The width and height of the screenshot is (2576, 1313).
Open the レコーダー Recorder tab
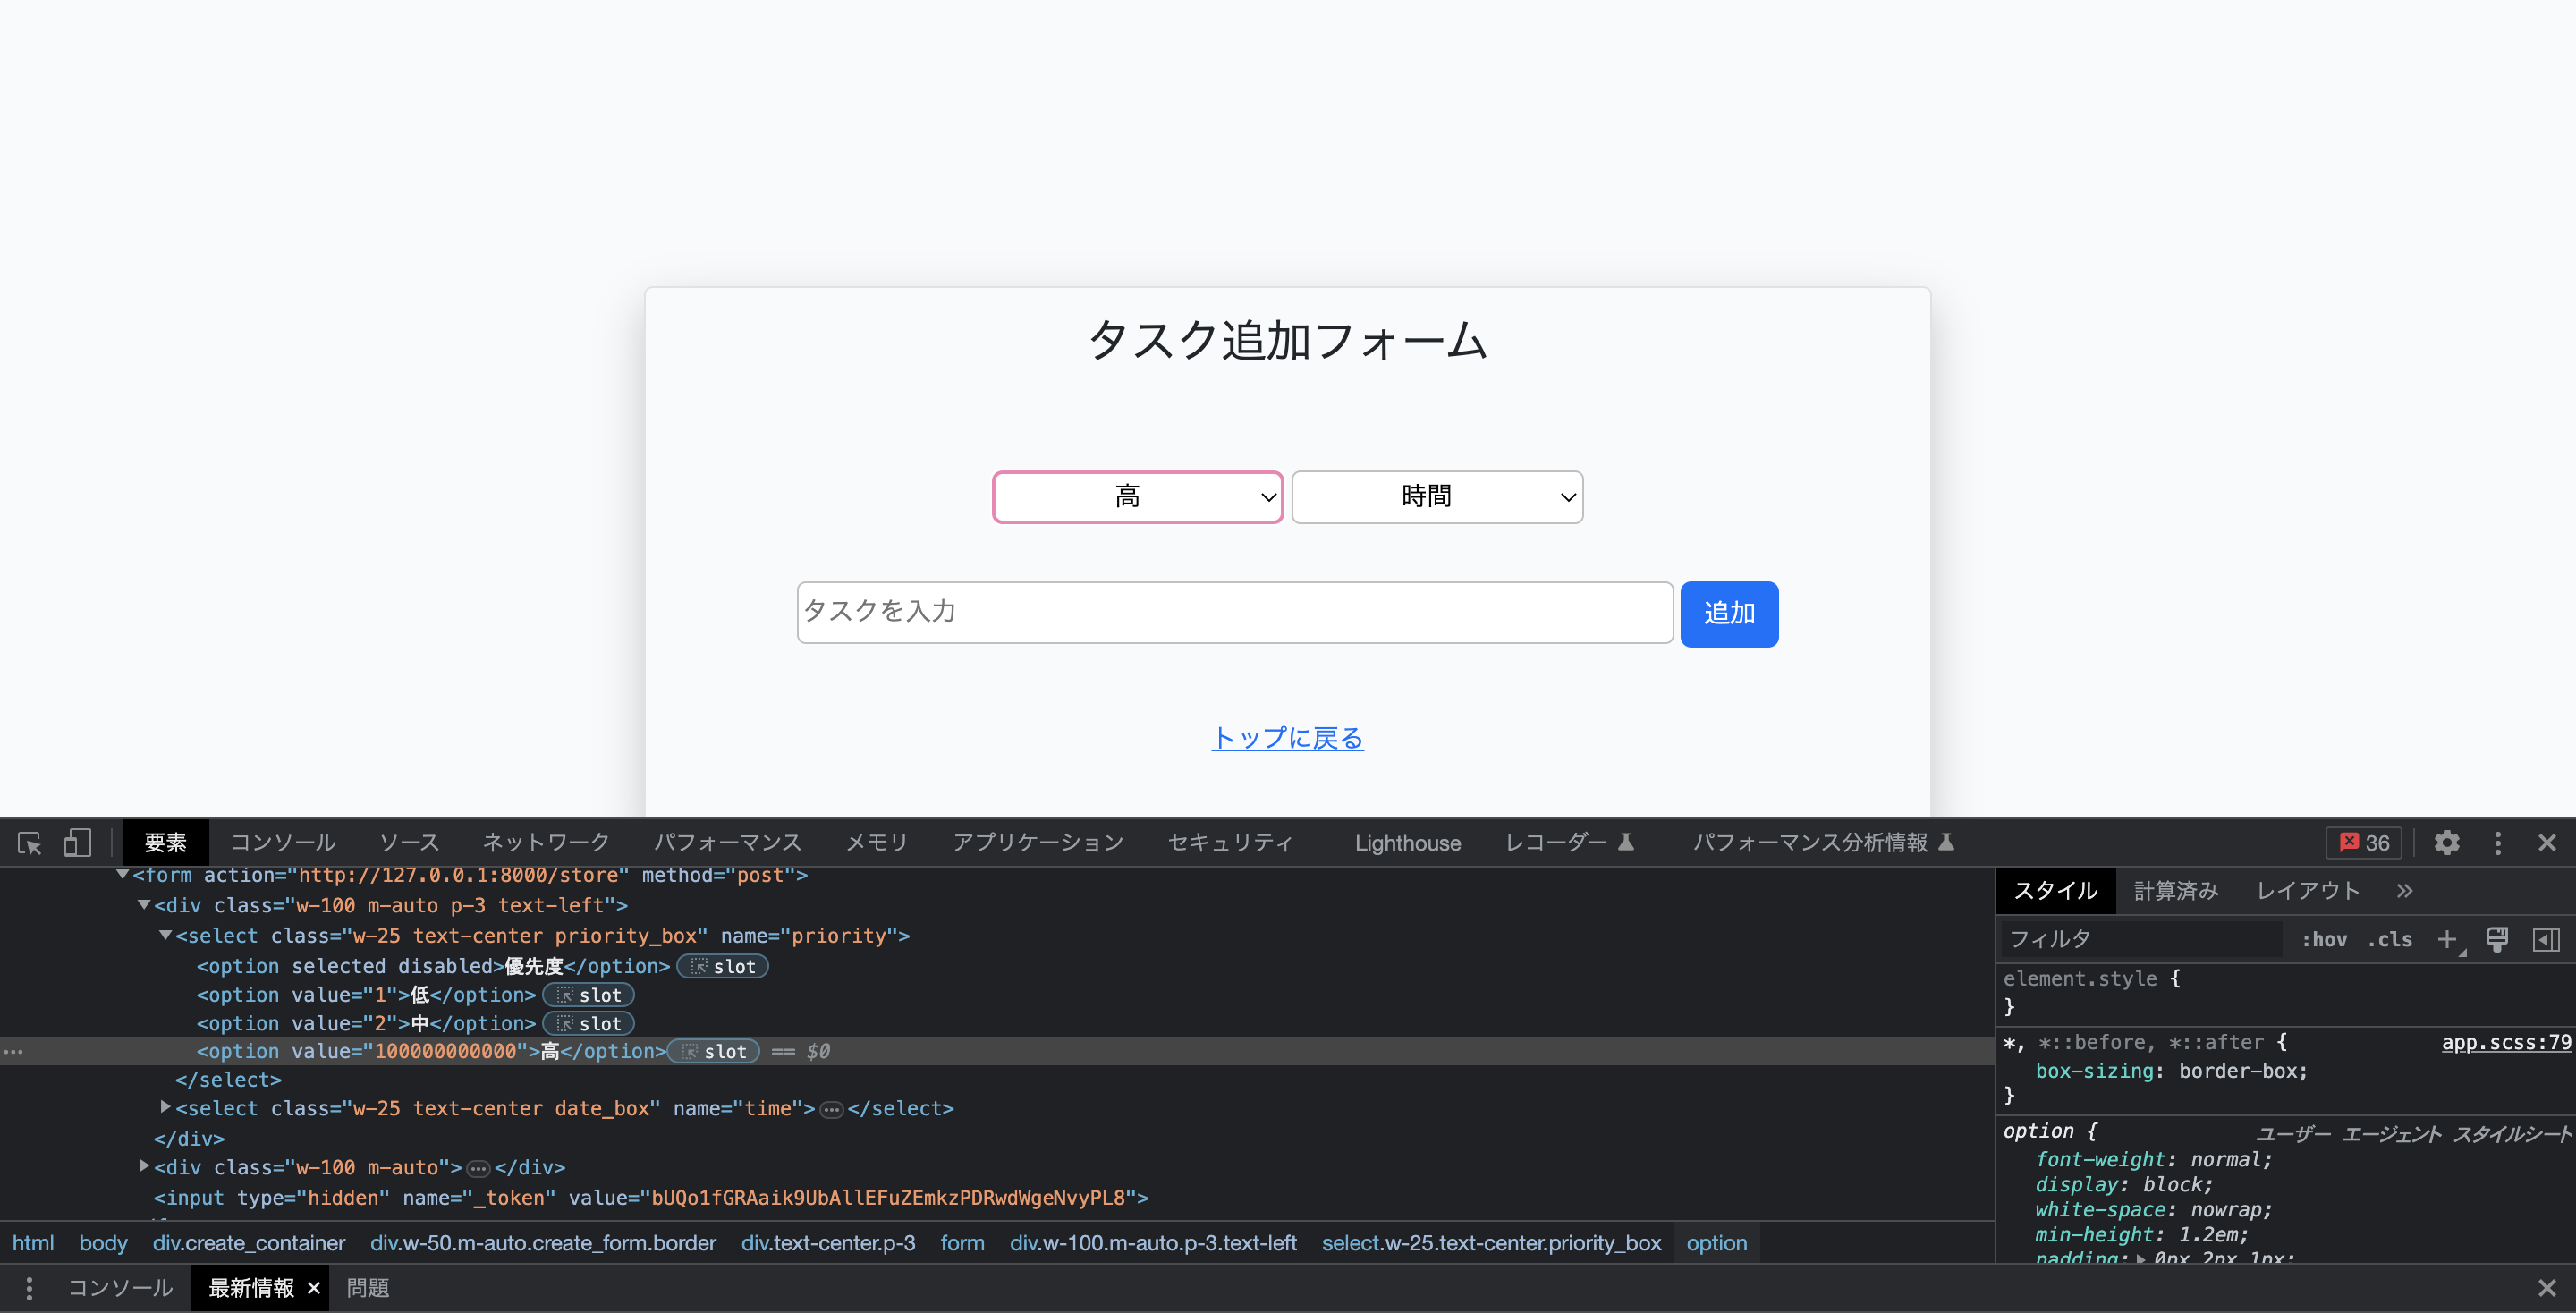(x=1569, y=843)
